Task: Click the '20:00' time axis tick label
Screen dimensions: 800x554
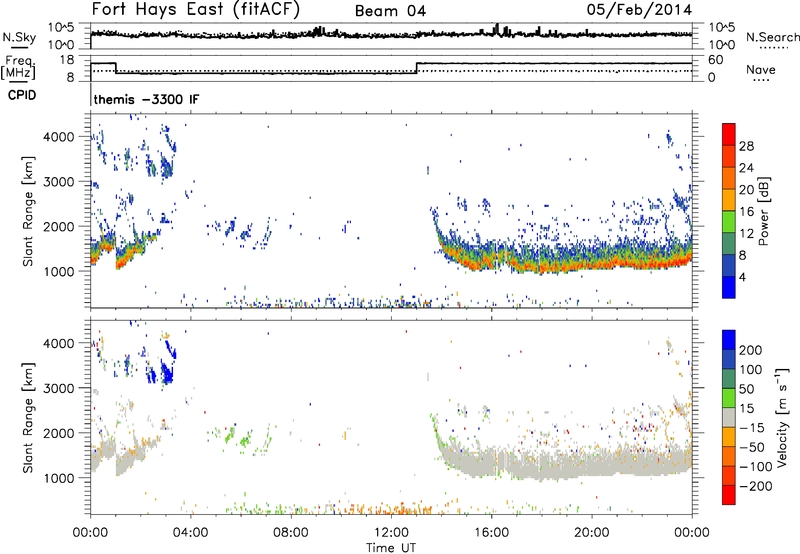Action: [x=591, y=533]
